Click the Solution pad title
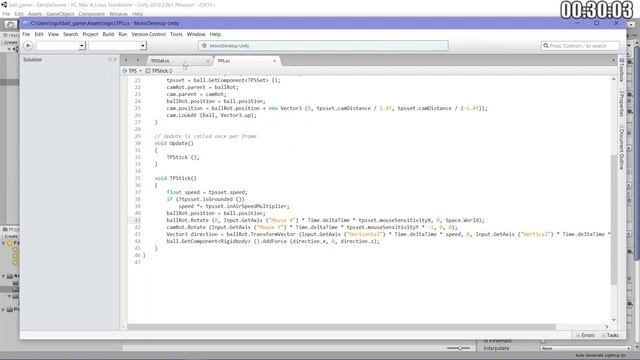The image size is (640, 360). pyautogui.click(x=32, y=60)
